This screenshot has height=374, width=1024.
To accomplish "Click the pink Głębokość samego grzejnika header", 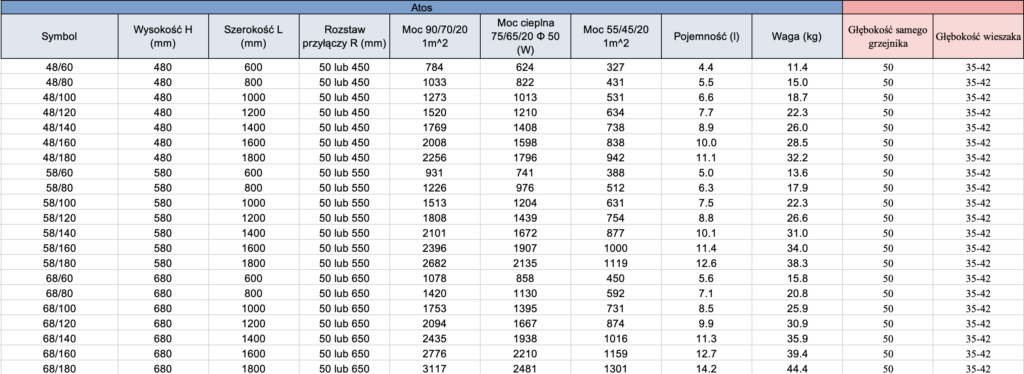I will coord(888,37).
